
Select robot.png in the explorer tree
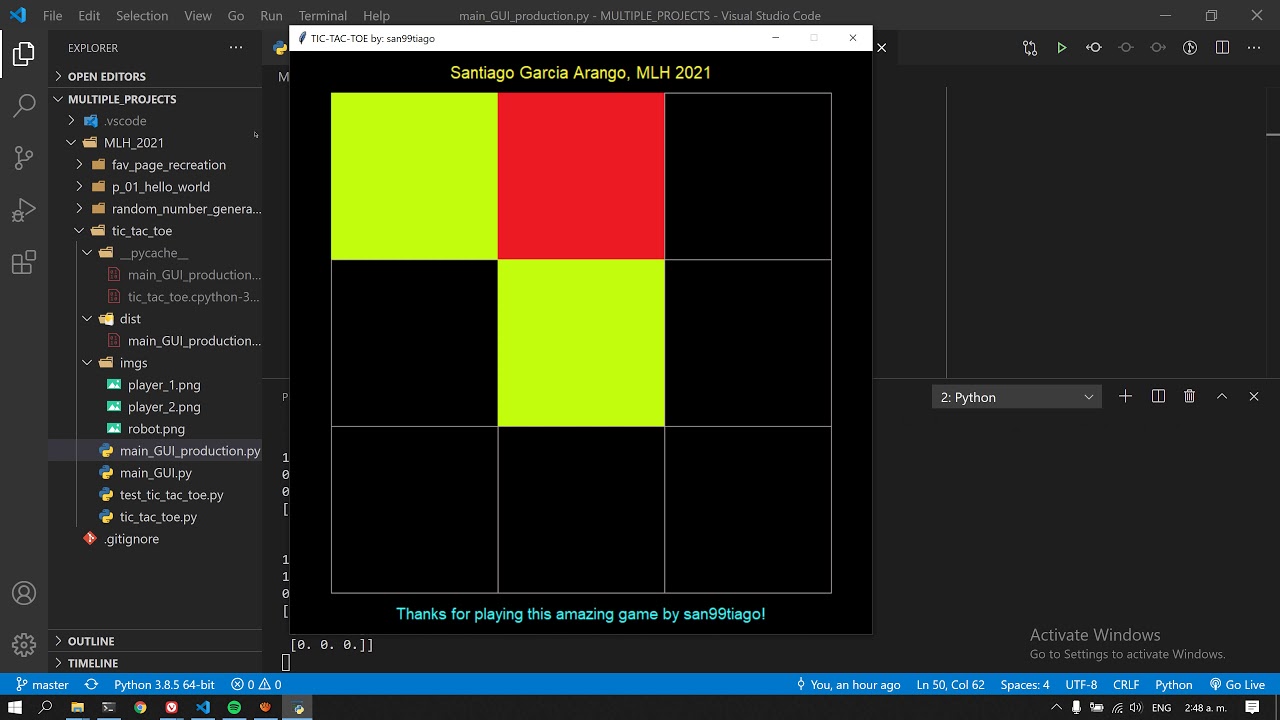click(x=155, y=429)
